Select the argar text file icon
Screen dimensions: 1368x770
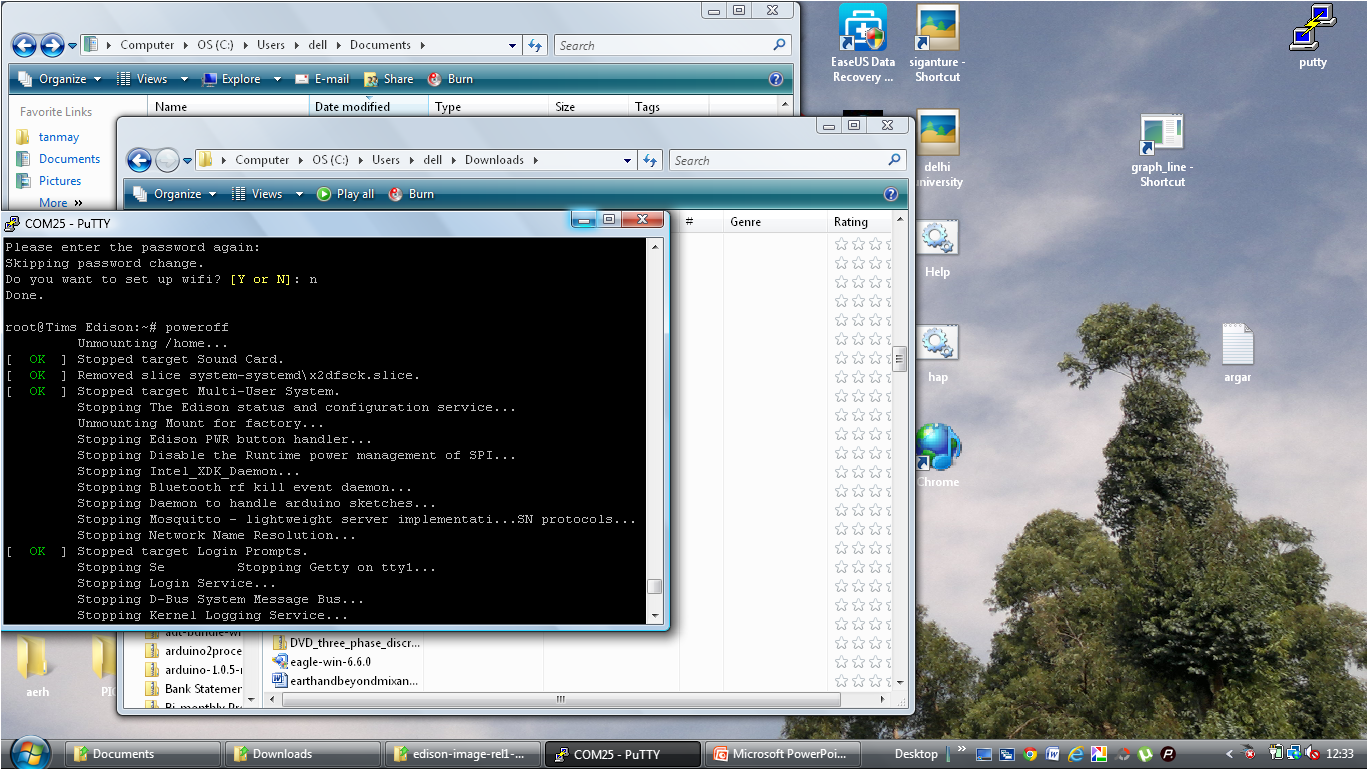click(x=1237, y=353)
